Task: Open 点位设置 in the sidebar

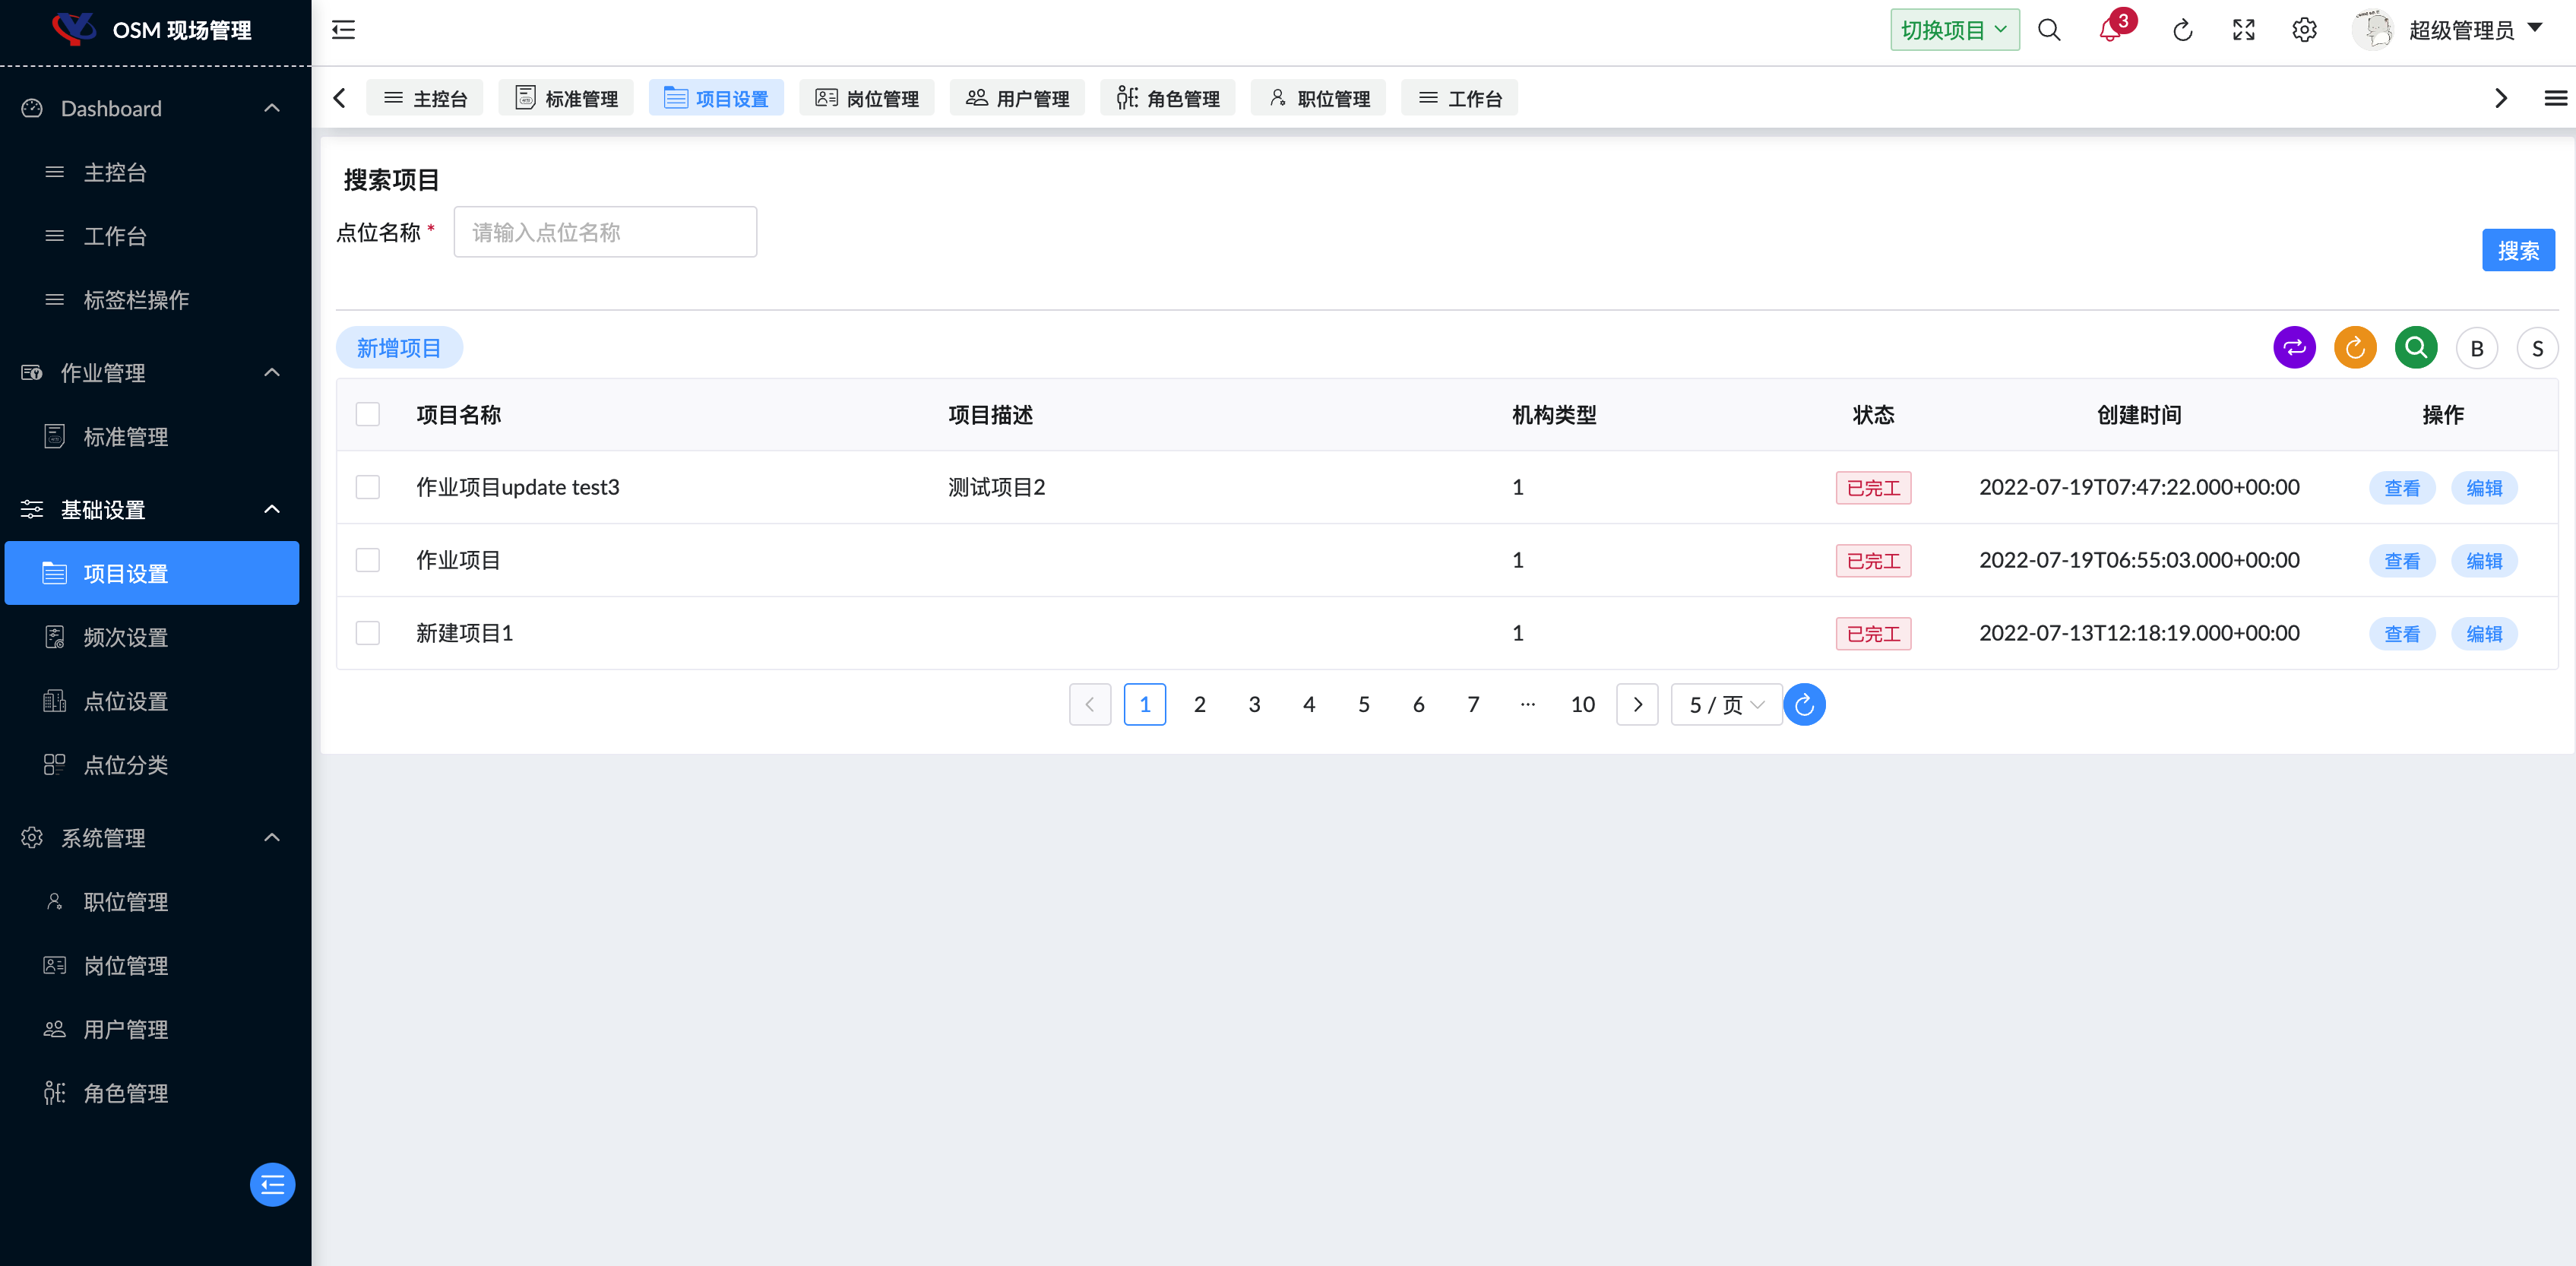Action: coord(152,701)
